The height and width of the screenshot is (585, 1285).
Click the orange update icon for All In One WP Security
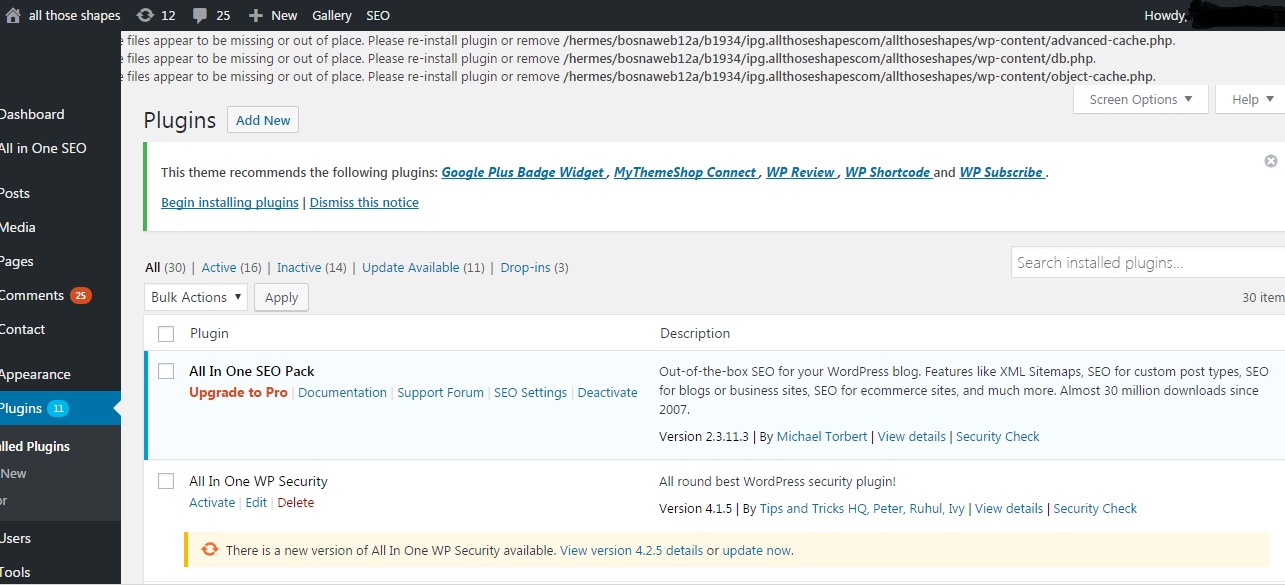click(210, 549)
